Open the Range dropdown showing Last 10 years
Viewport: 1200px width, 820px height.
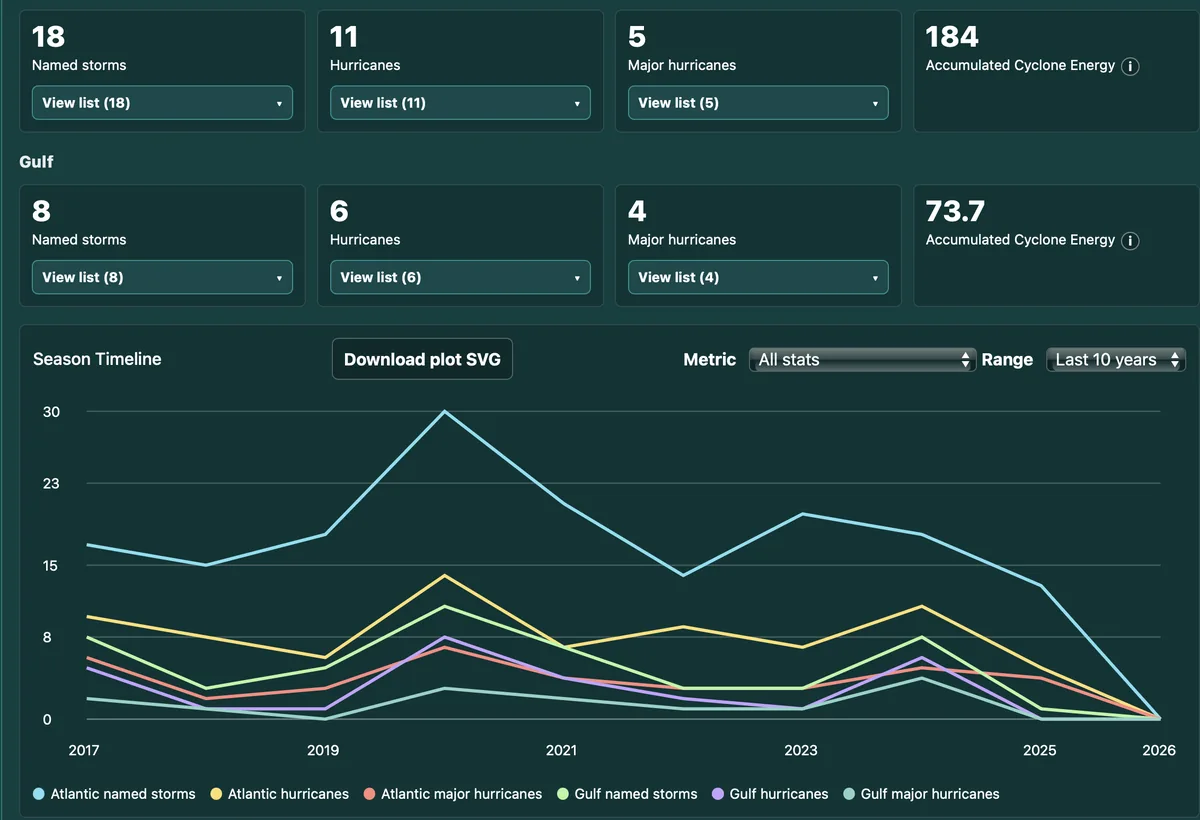tap(1116, 360)
